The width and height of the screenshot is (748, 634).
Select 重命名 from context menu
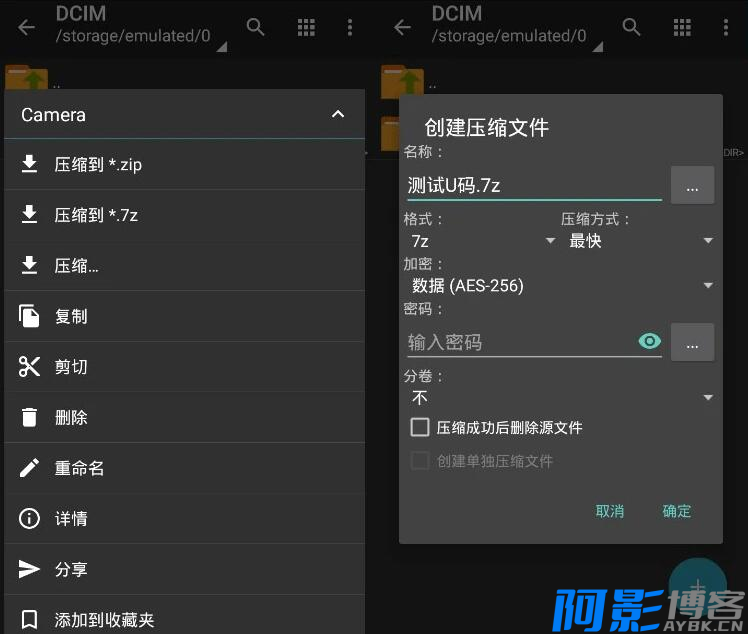coord(184,468)
